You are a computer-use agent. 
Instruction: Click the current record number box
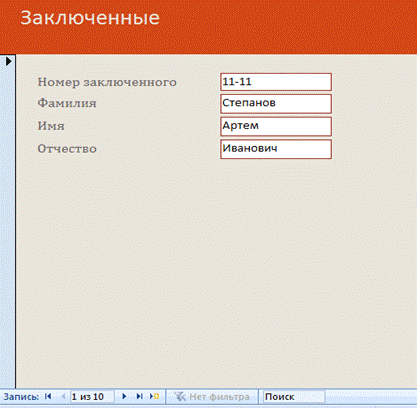(92, 397)
